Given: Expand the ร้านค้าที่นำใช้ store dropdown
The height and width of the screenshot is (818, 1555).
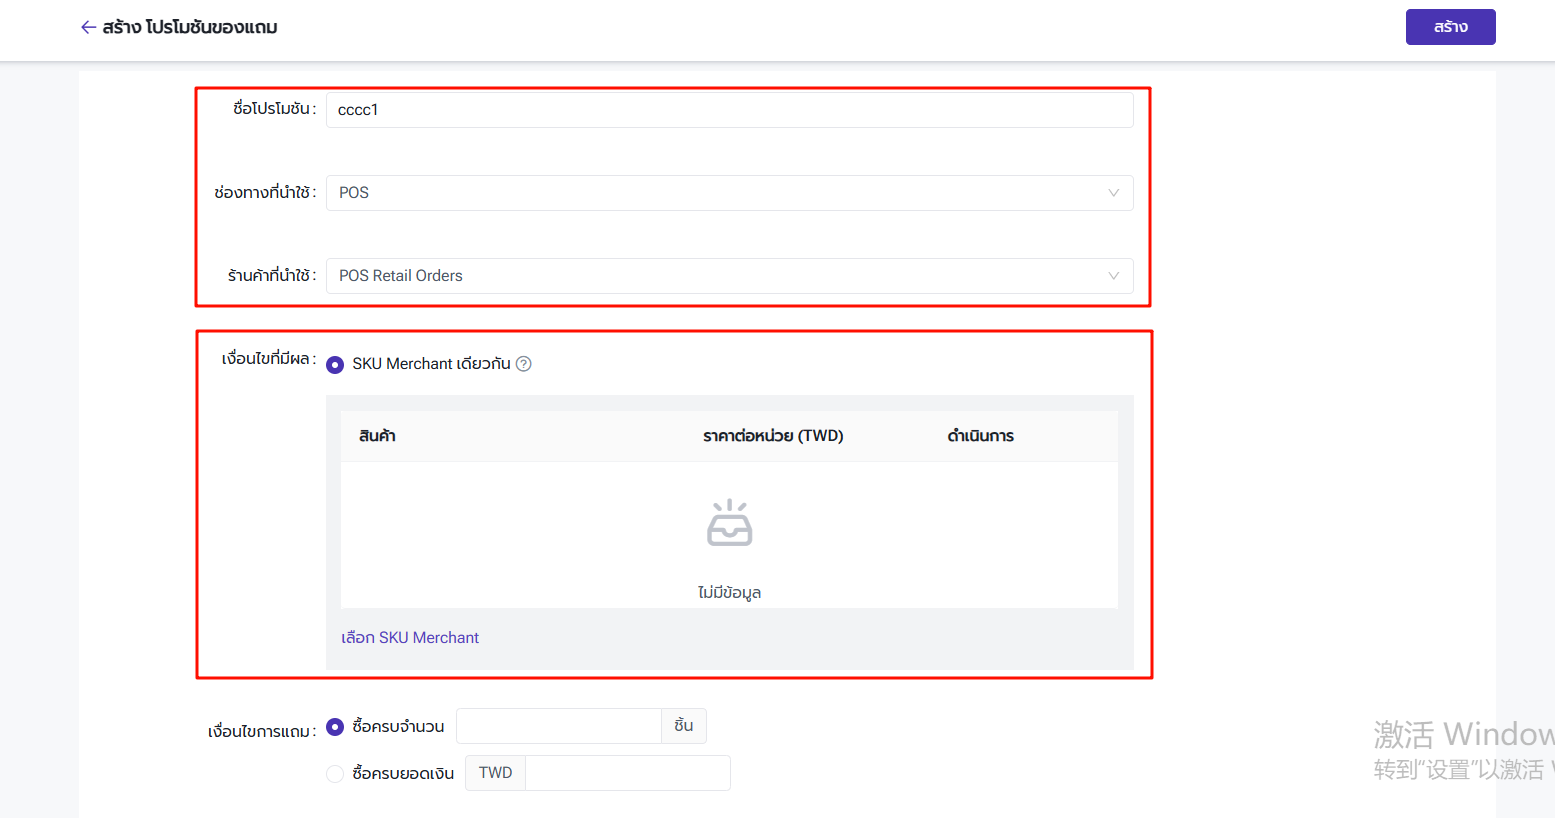Looking at the screenshot, I should 720,276.
